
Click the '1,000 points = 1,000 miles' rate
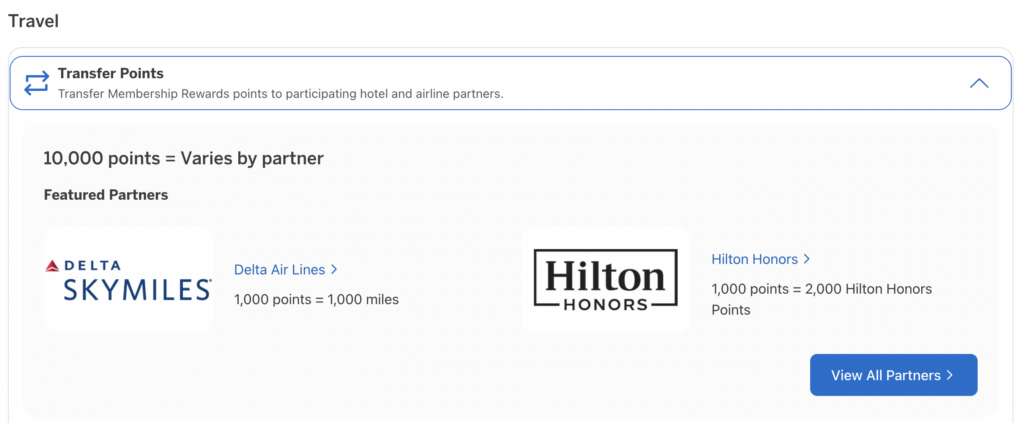pyautogui.click(x=316, y=299)
